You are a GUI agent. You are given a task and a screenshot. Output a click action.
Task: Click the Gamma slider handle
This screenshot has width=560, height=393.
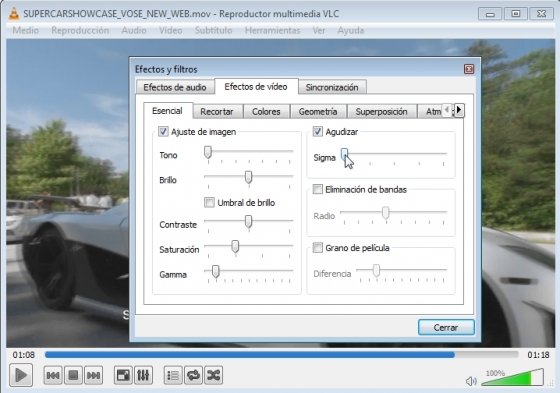tap(215, 272)
